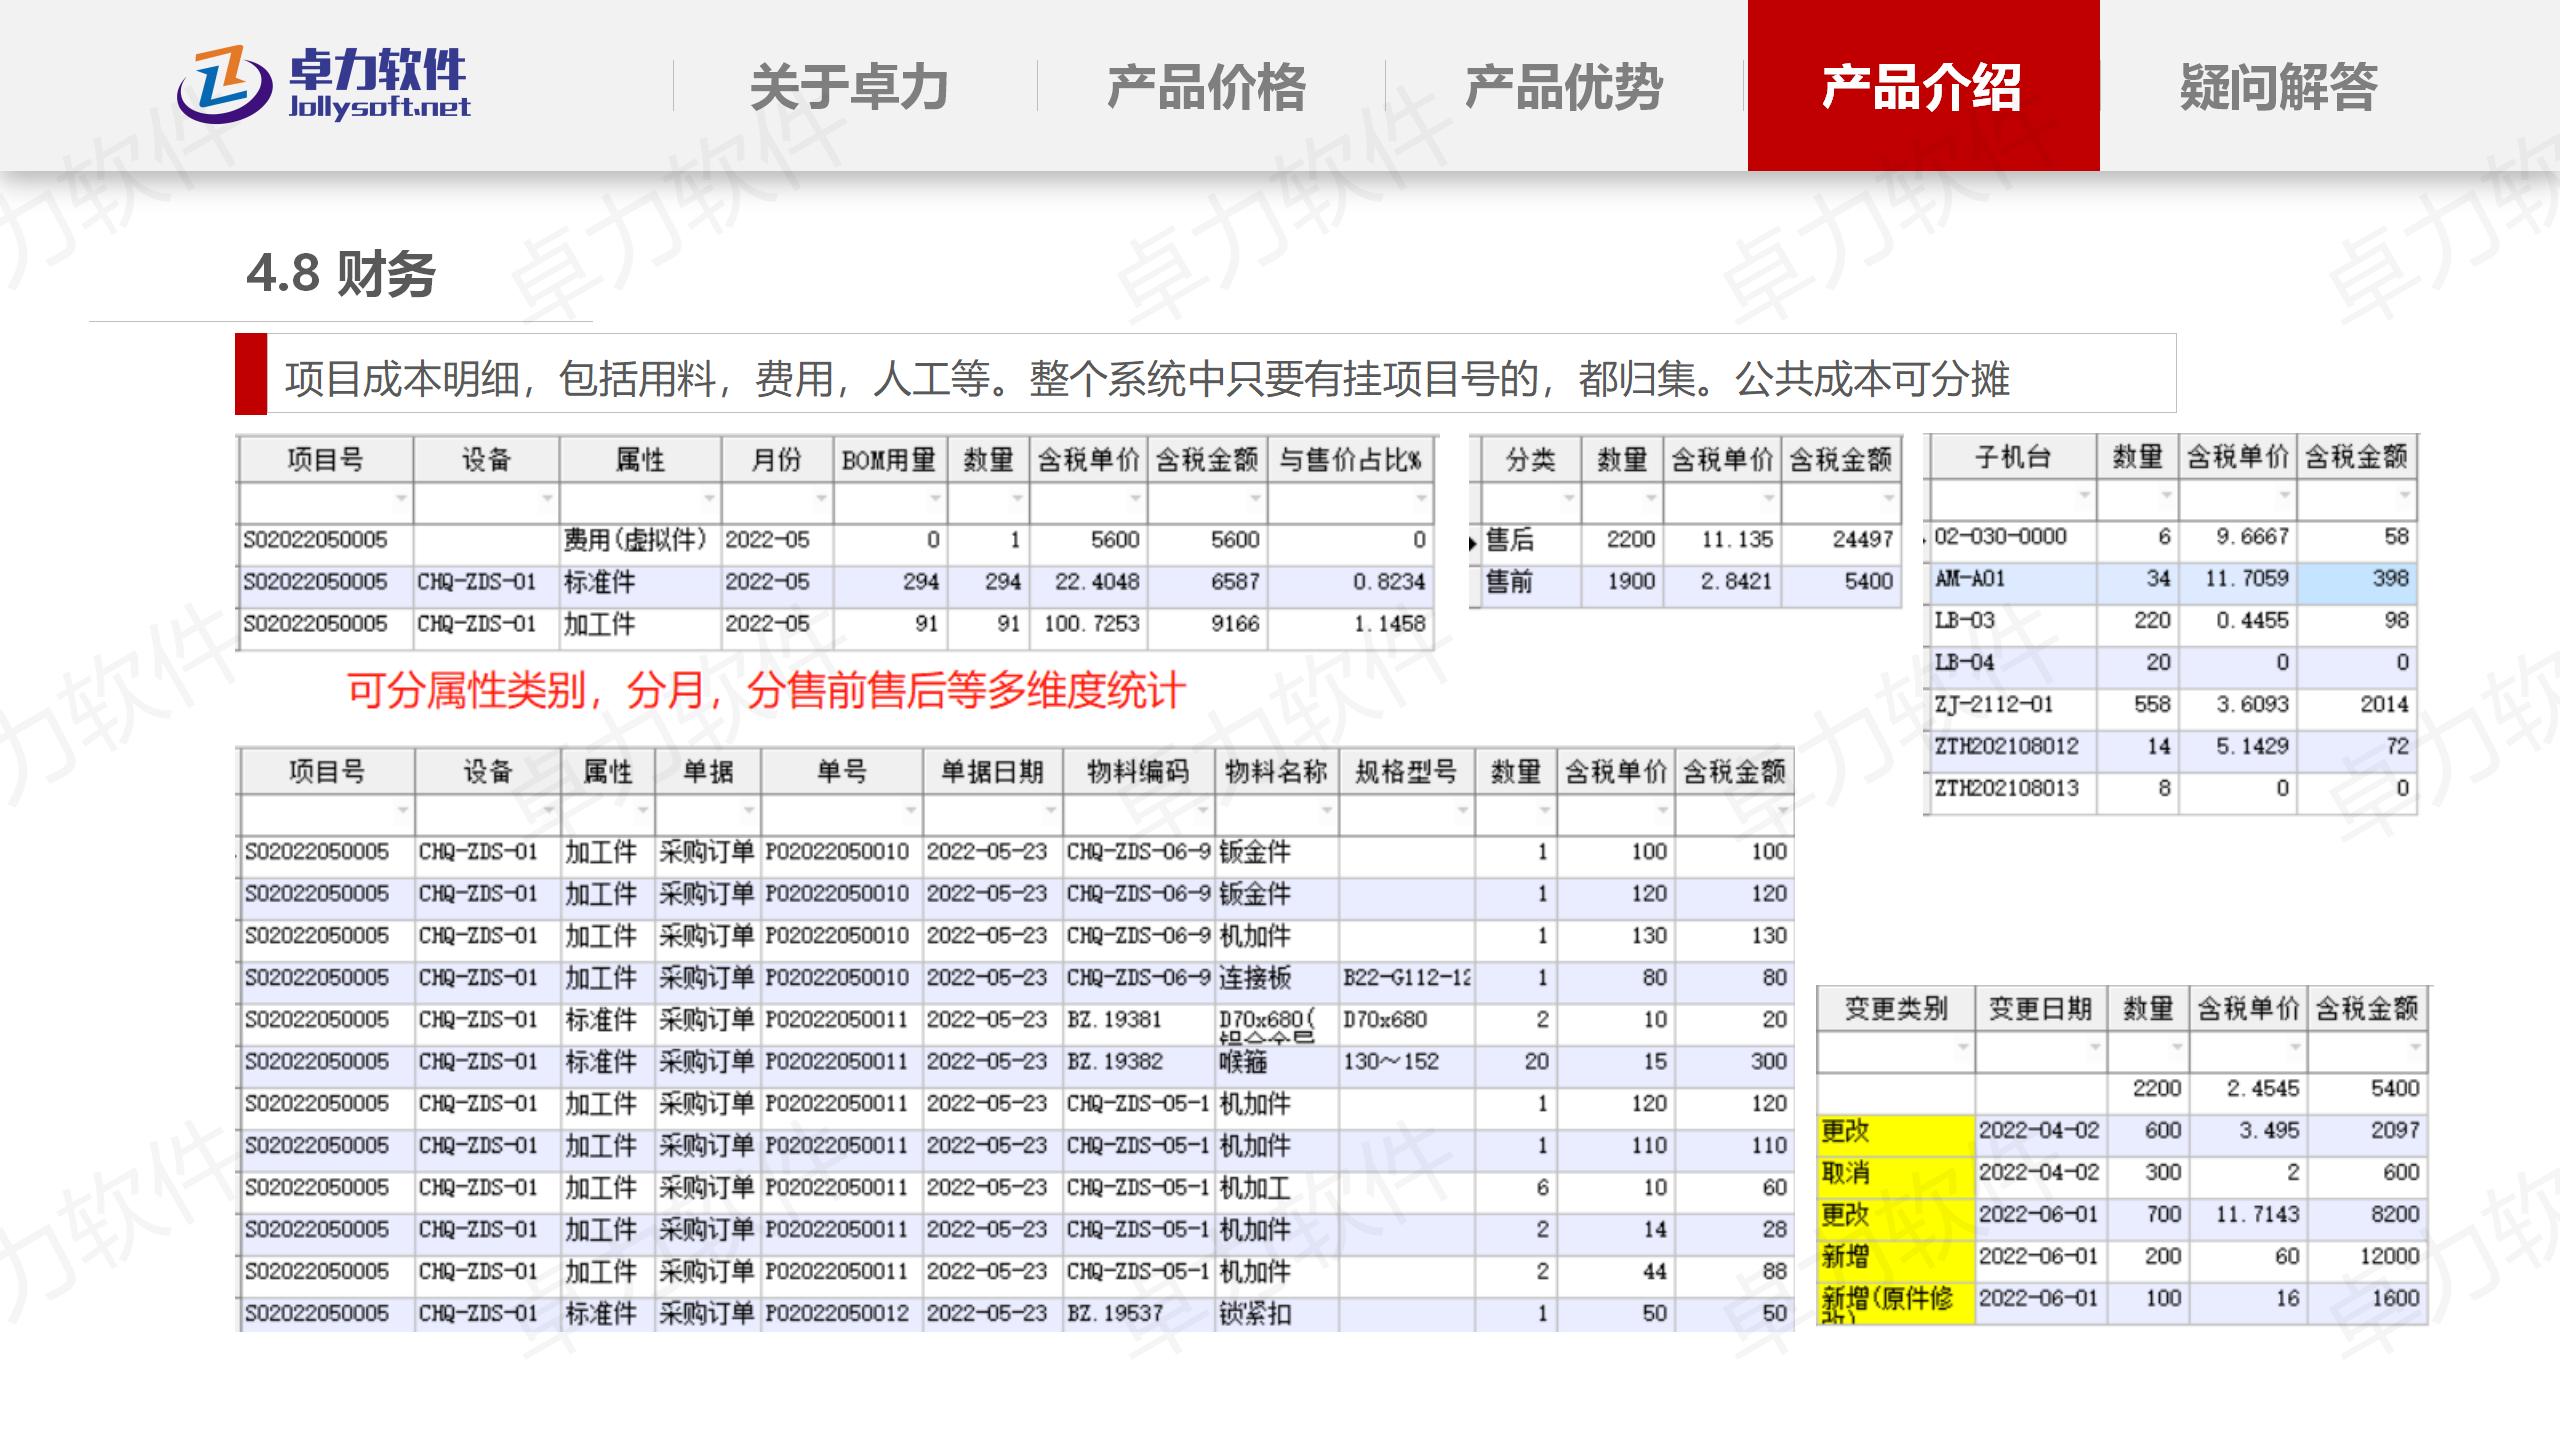Click the 变更类别 column header
This screenshot has width=2560, height=1440.
pyautogui.click(x=1896, y=1008)
